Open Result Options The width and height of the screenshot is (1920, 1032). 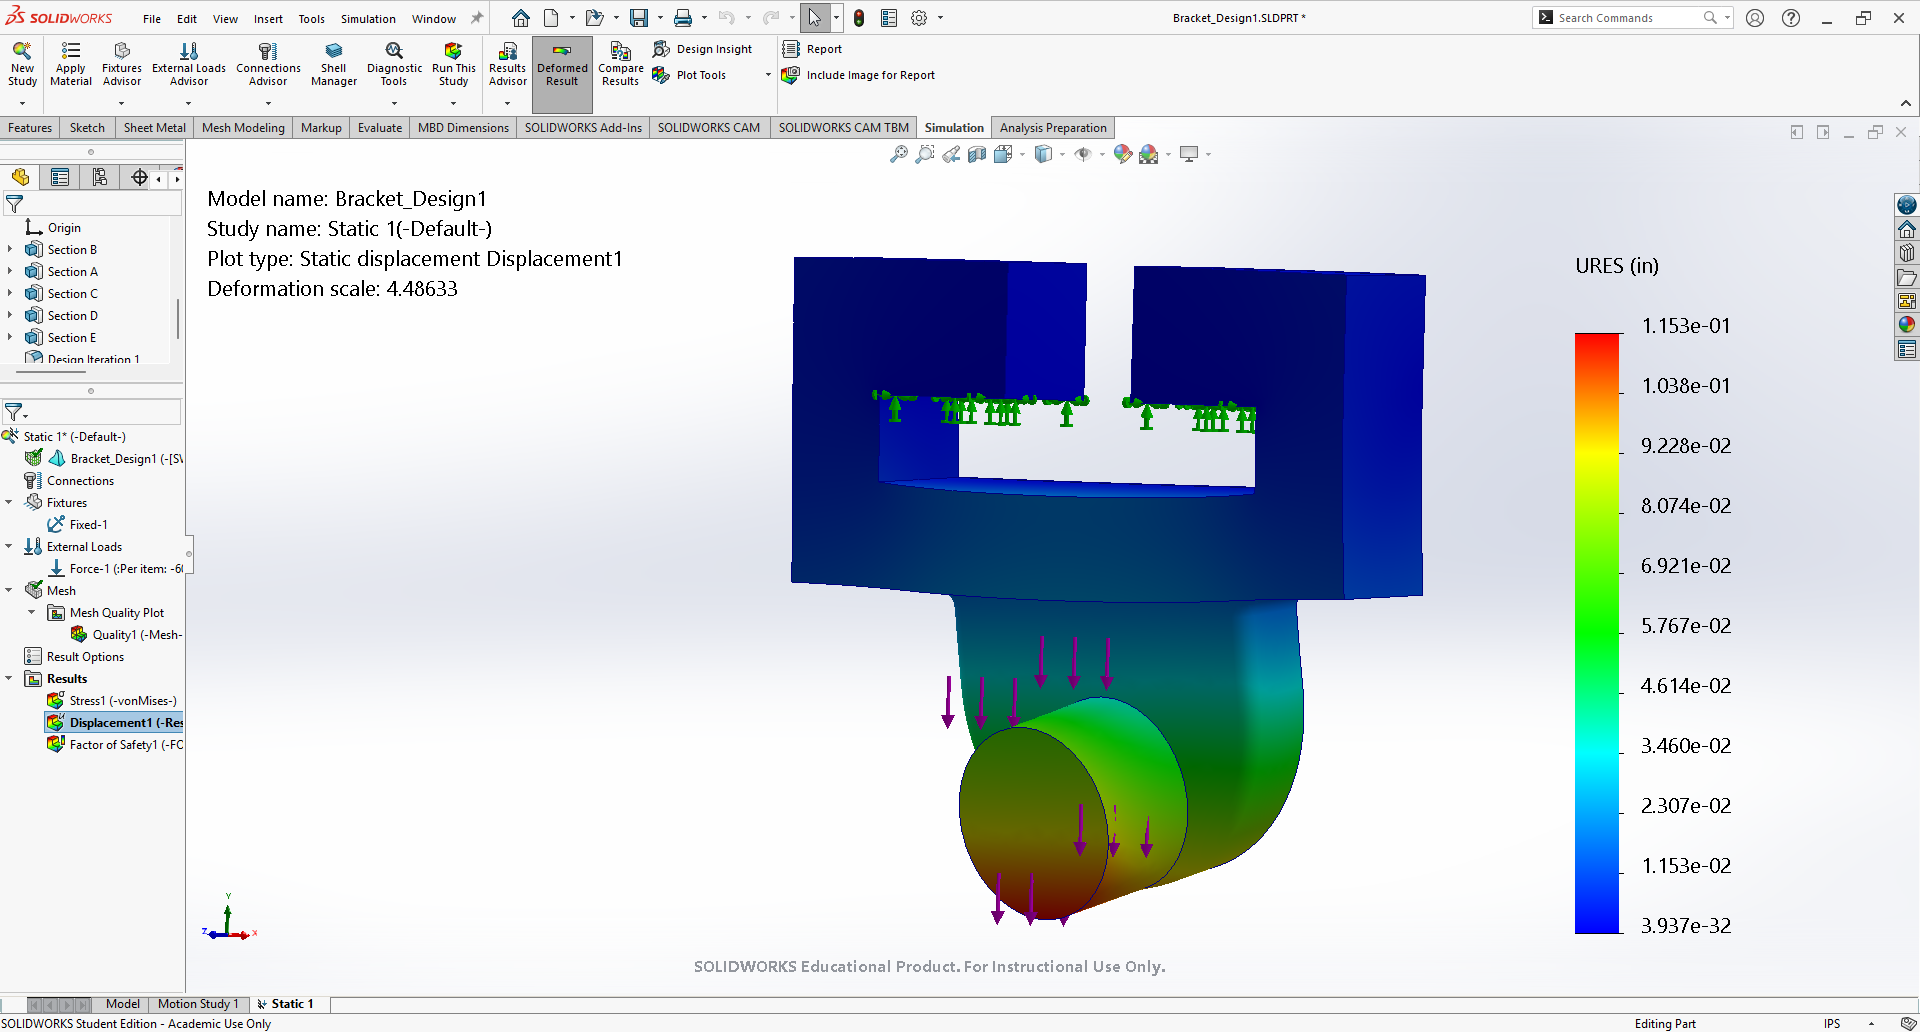point(75,657)
